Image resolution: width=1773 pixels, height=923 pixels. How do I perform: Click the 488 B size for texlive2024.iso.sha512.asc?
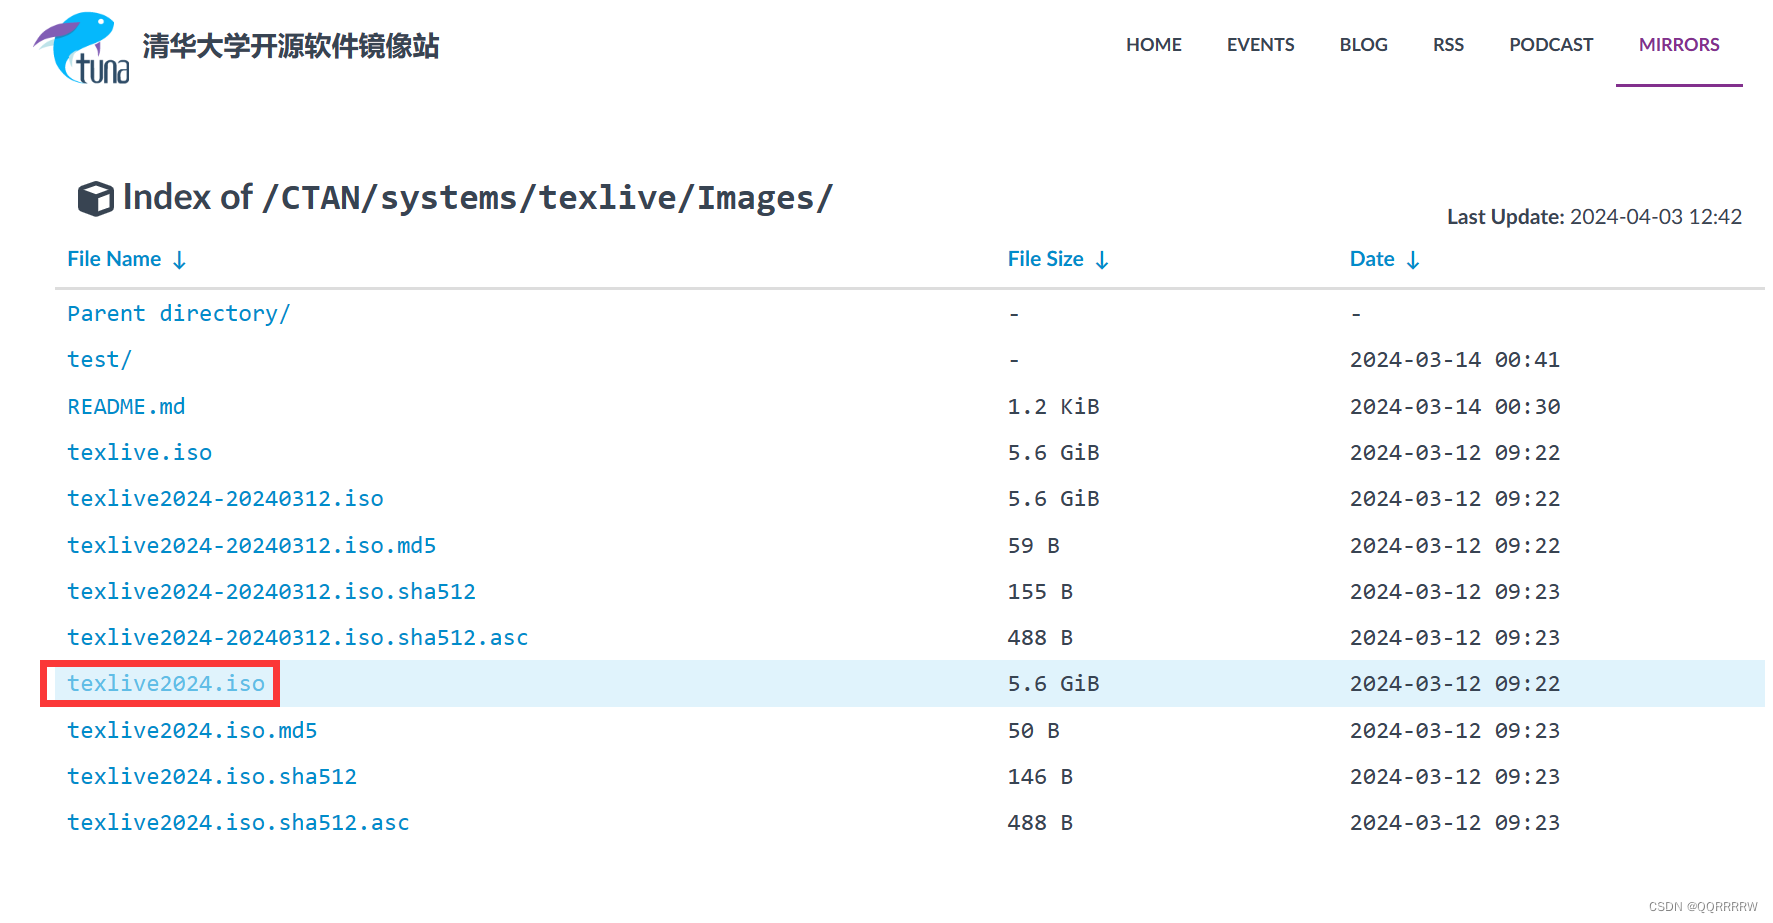pyautogui.click(x=1040, y=823)
